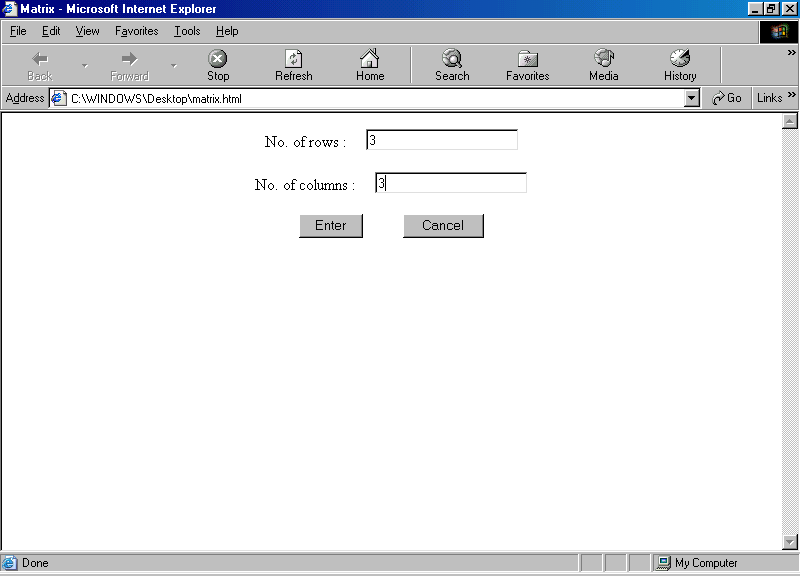Image resolution: width=800 pixels, height=576 pixels.
Task: Show the History pane
Action: click(x=680, y=65)
